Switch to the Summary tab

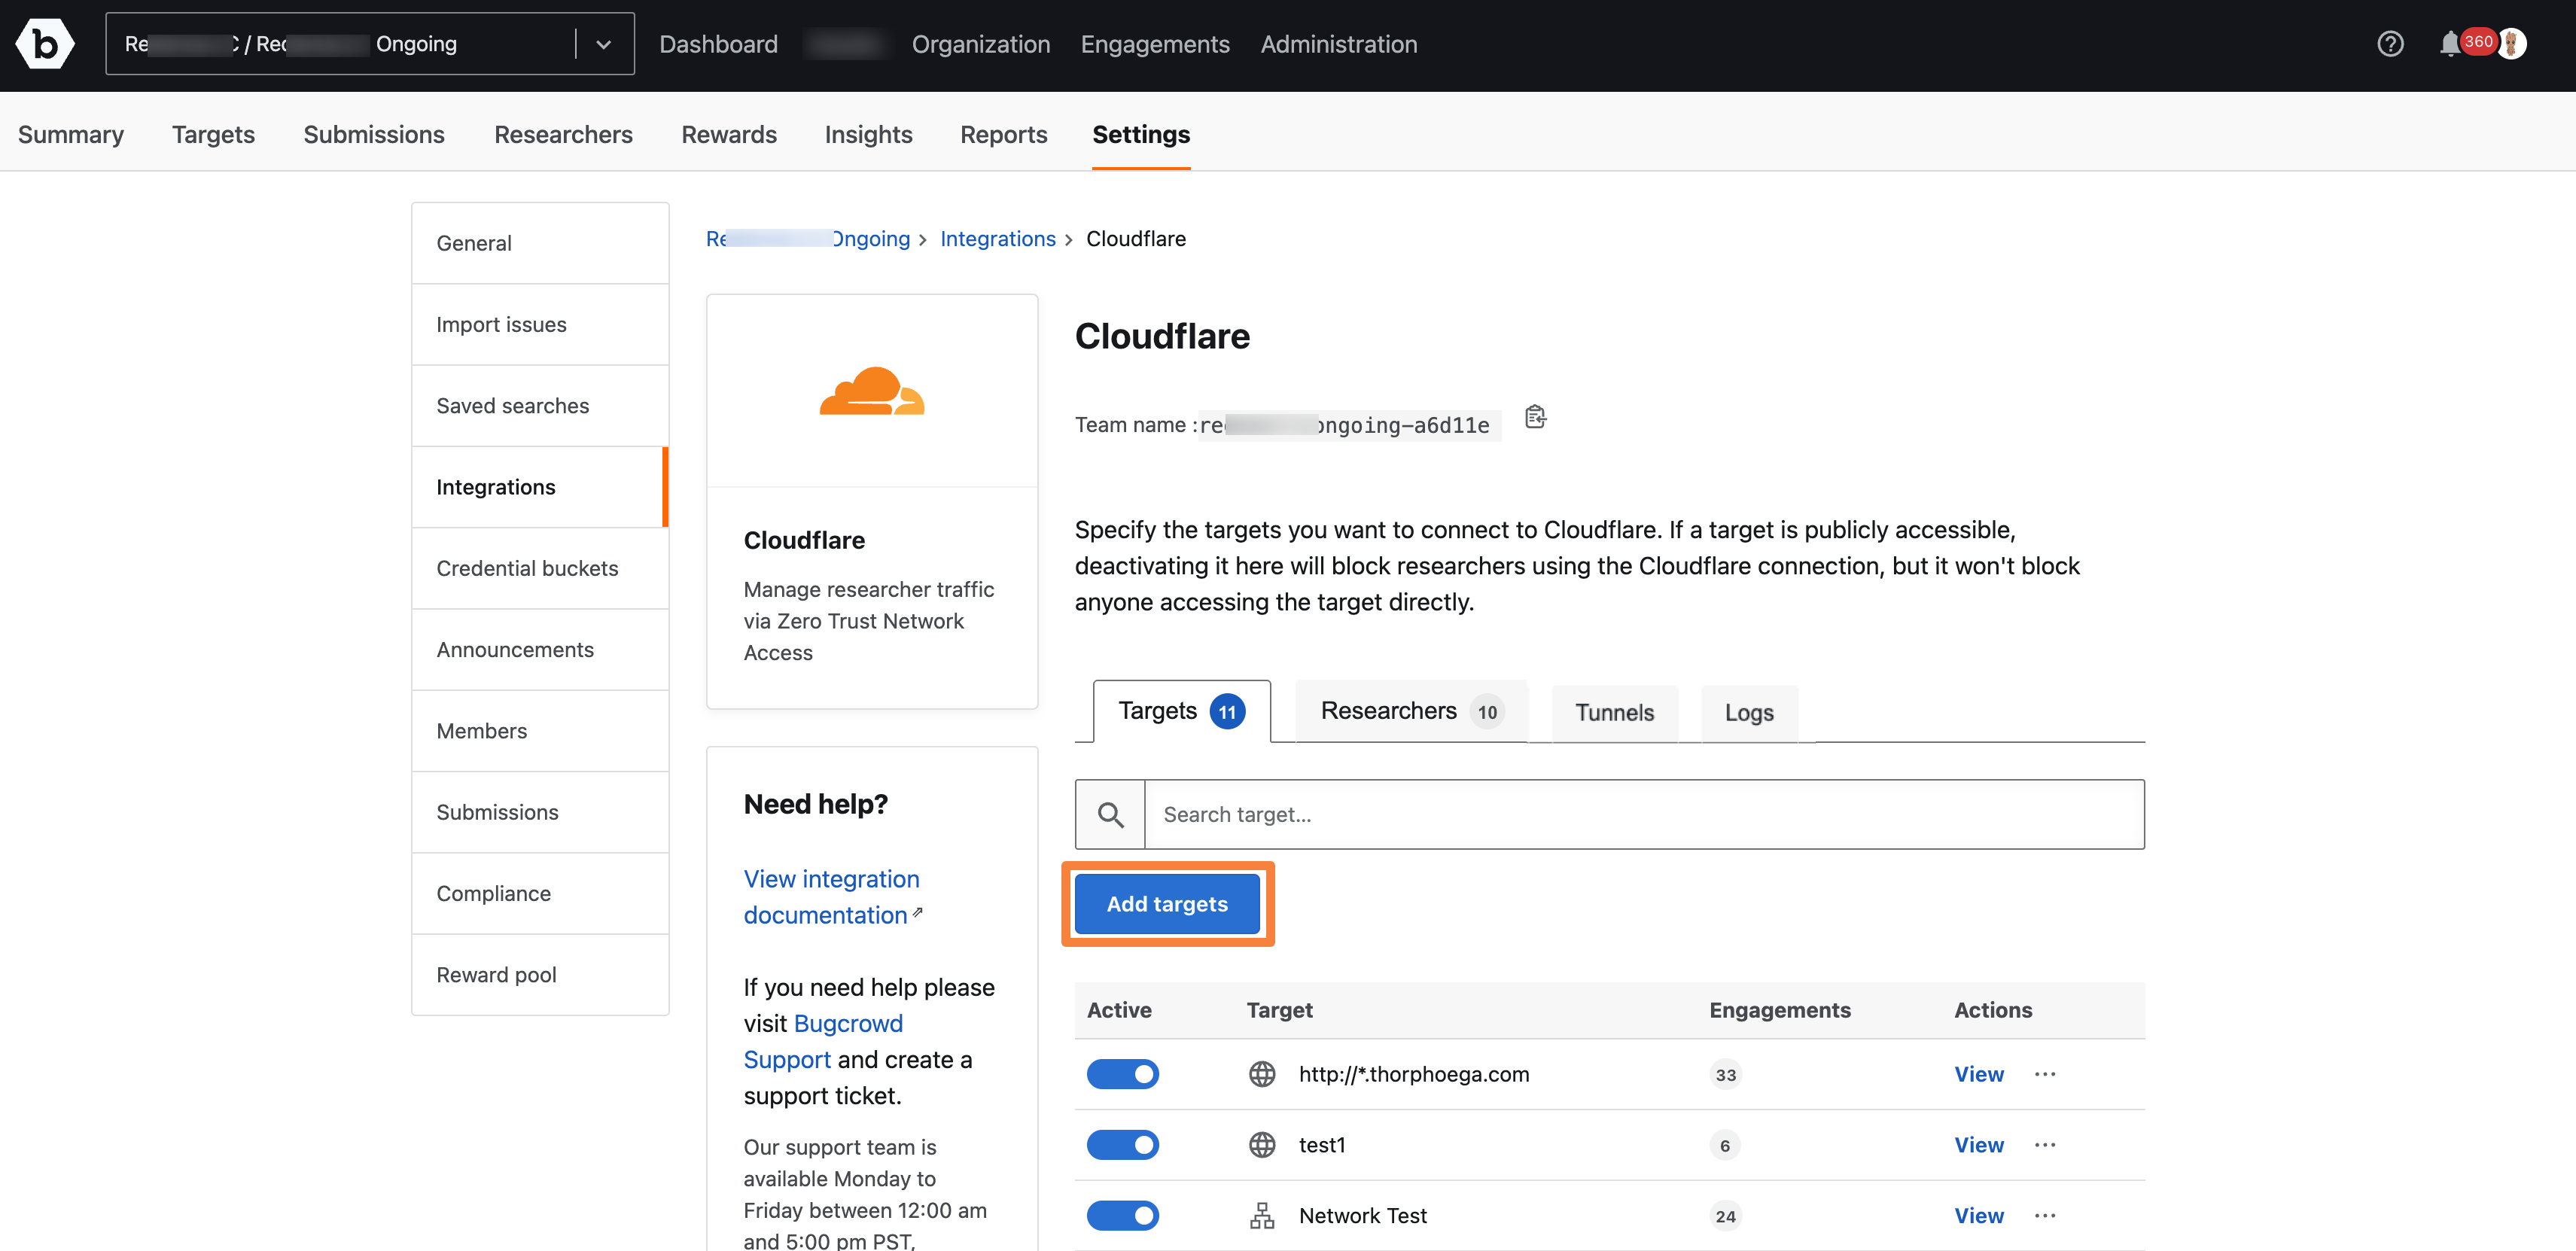click(71, 134)
